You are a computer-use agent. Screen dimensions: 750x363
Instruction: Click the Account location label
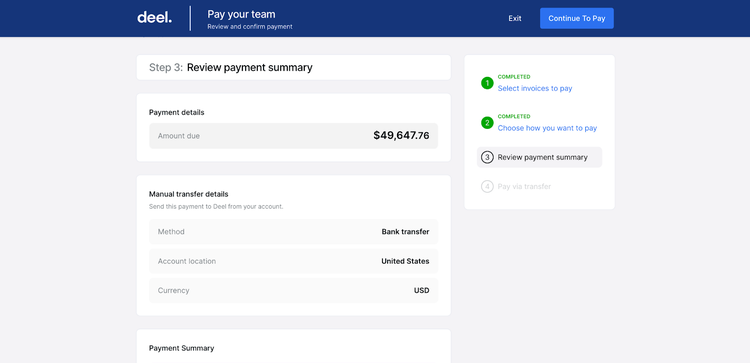click(187, 261)
